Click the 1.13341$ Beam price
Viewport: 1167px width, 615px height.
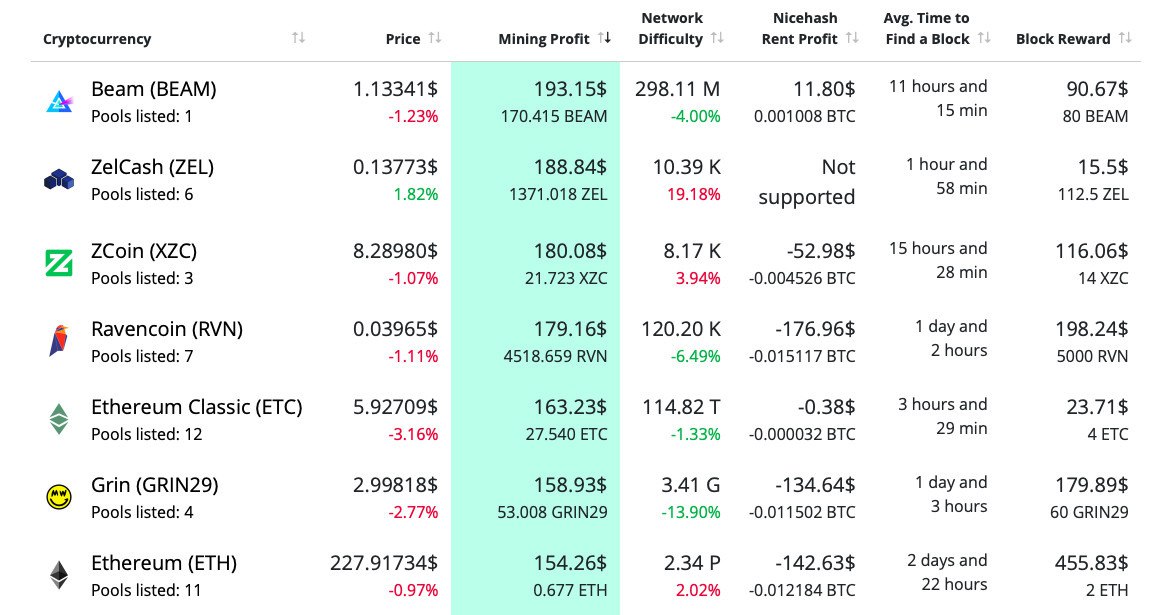395,89
